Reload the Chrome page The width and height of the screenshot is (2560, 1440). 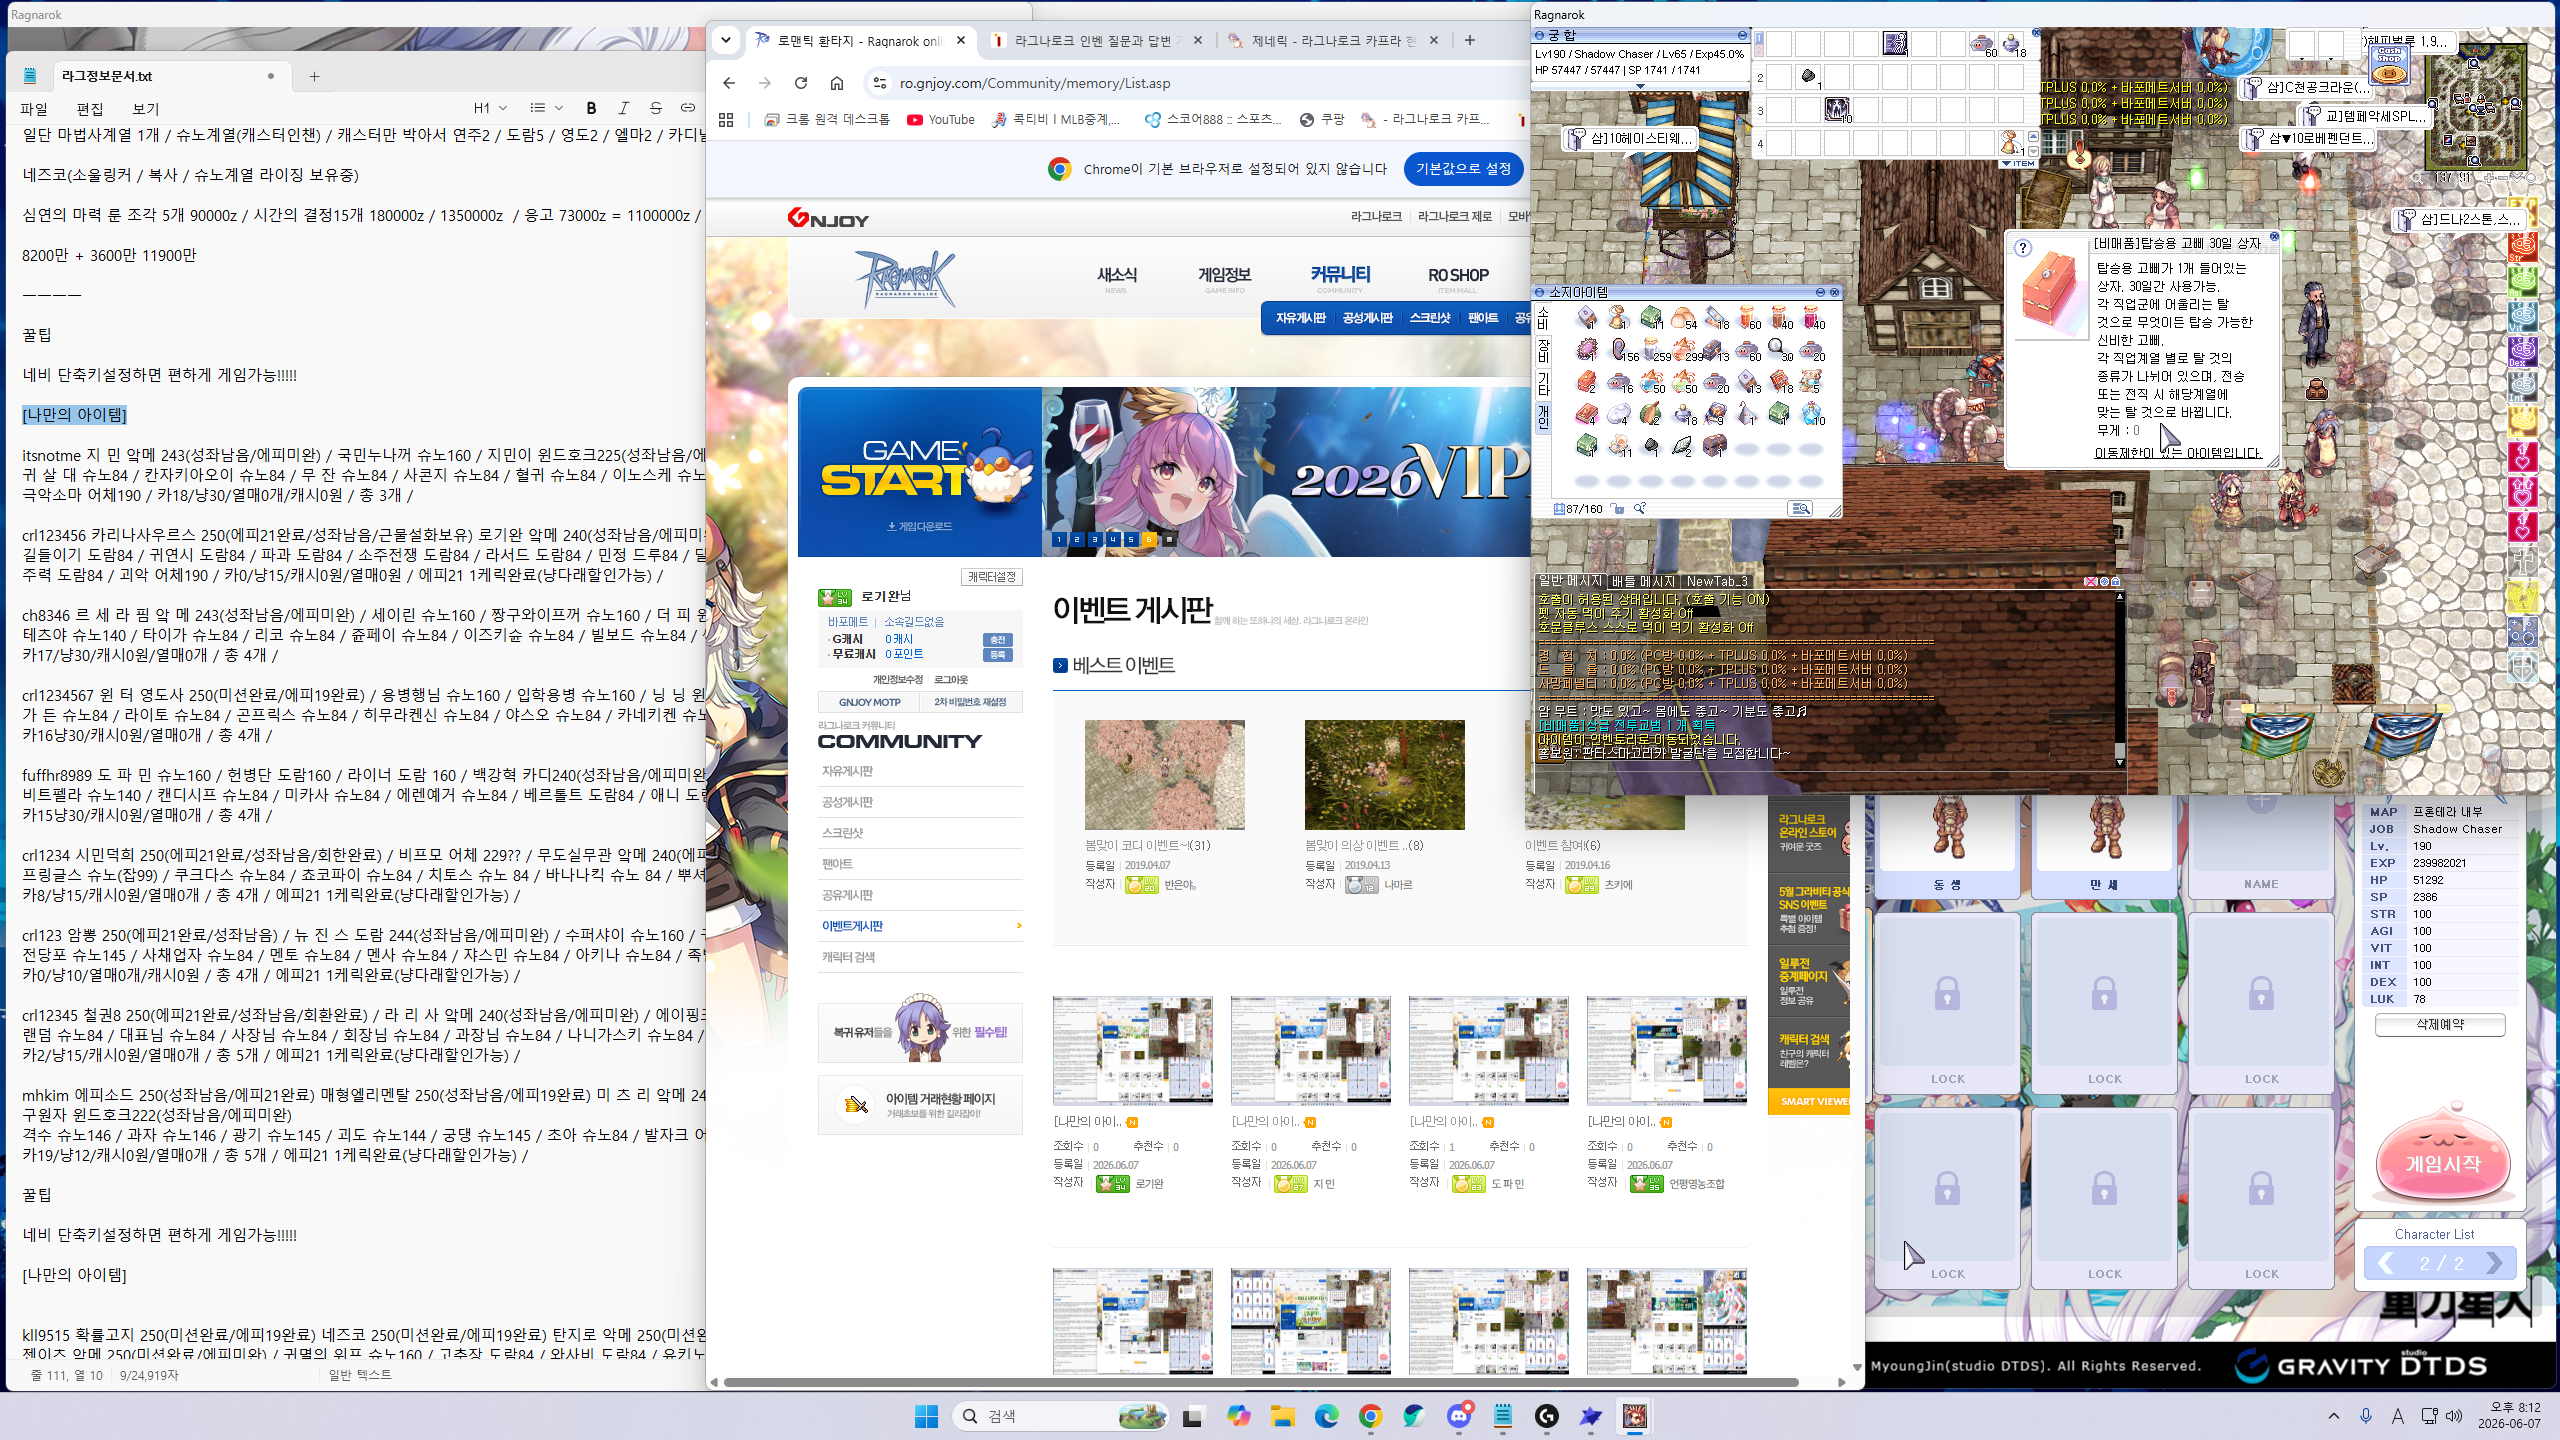(801, 83)
